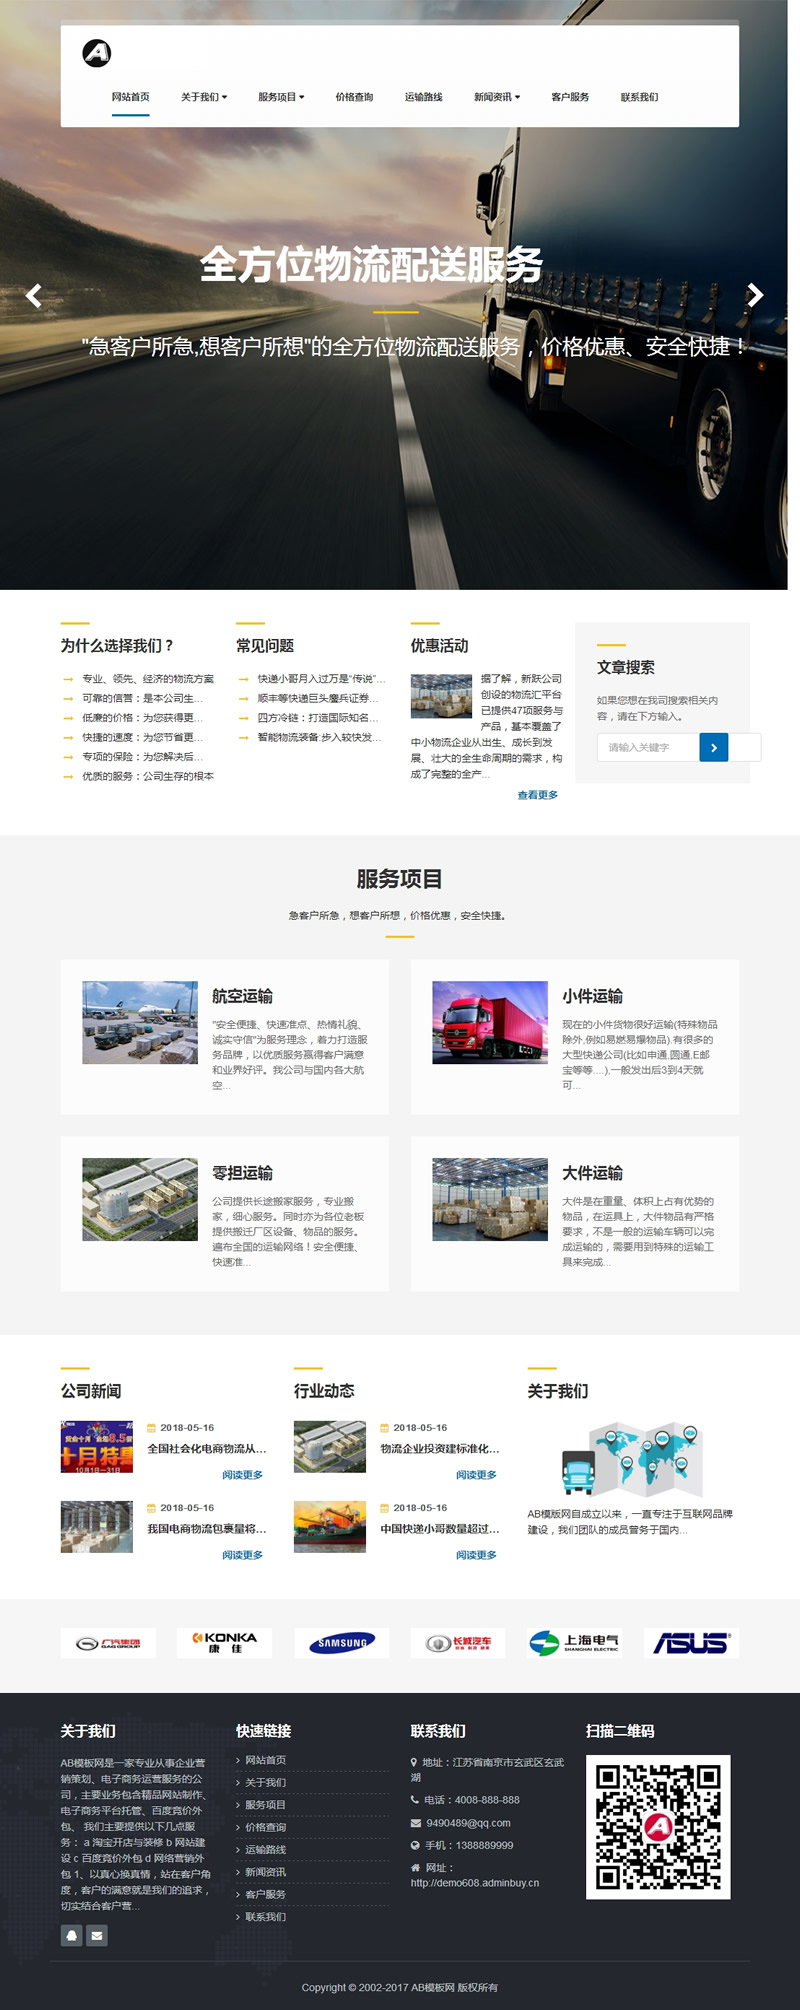Go to next slide arrow
Viewport: 800px width, 2010px height.
click(755, 295)
